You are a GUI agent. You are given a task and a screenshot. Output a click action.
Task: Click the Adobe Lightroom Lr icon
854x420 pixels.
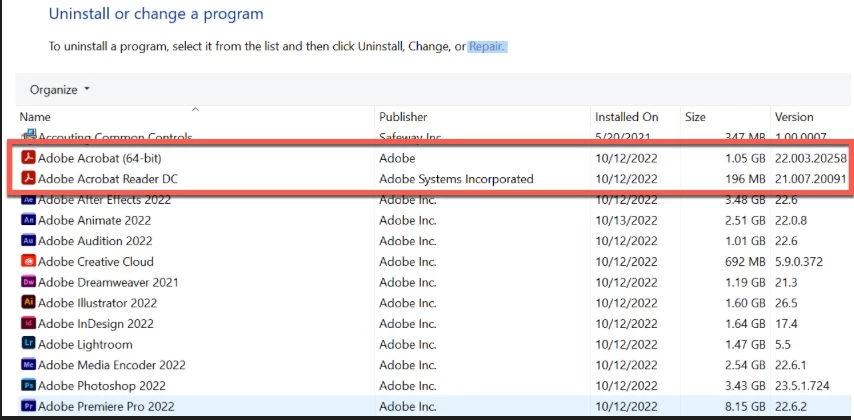point(28,344)
